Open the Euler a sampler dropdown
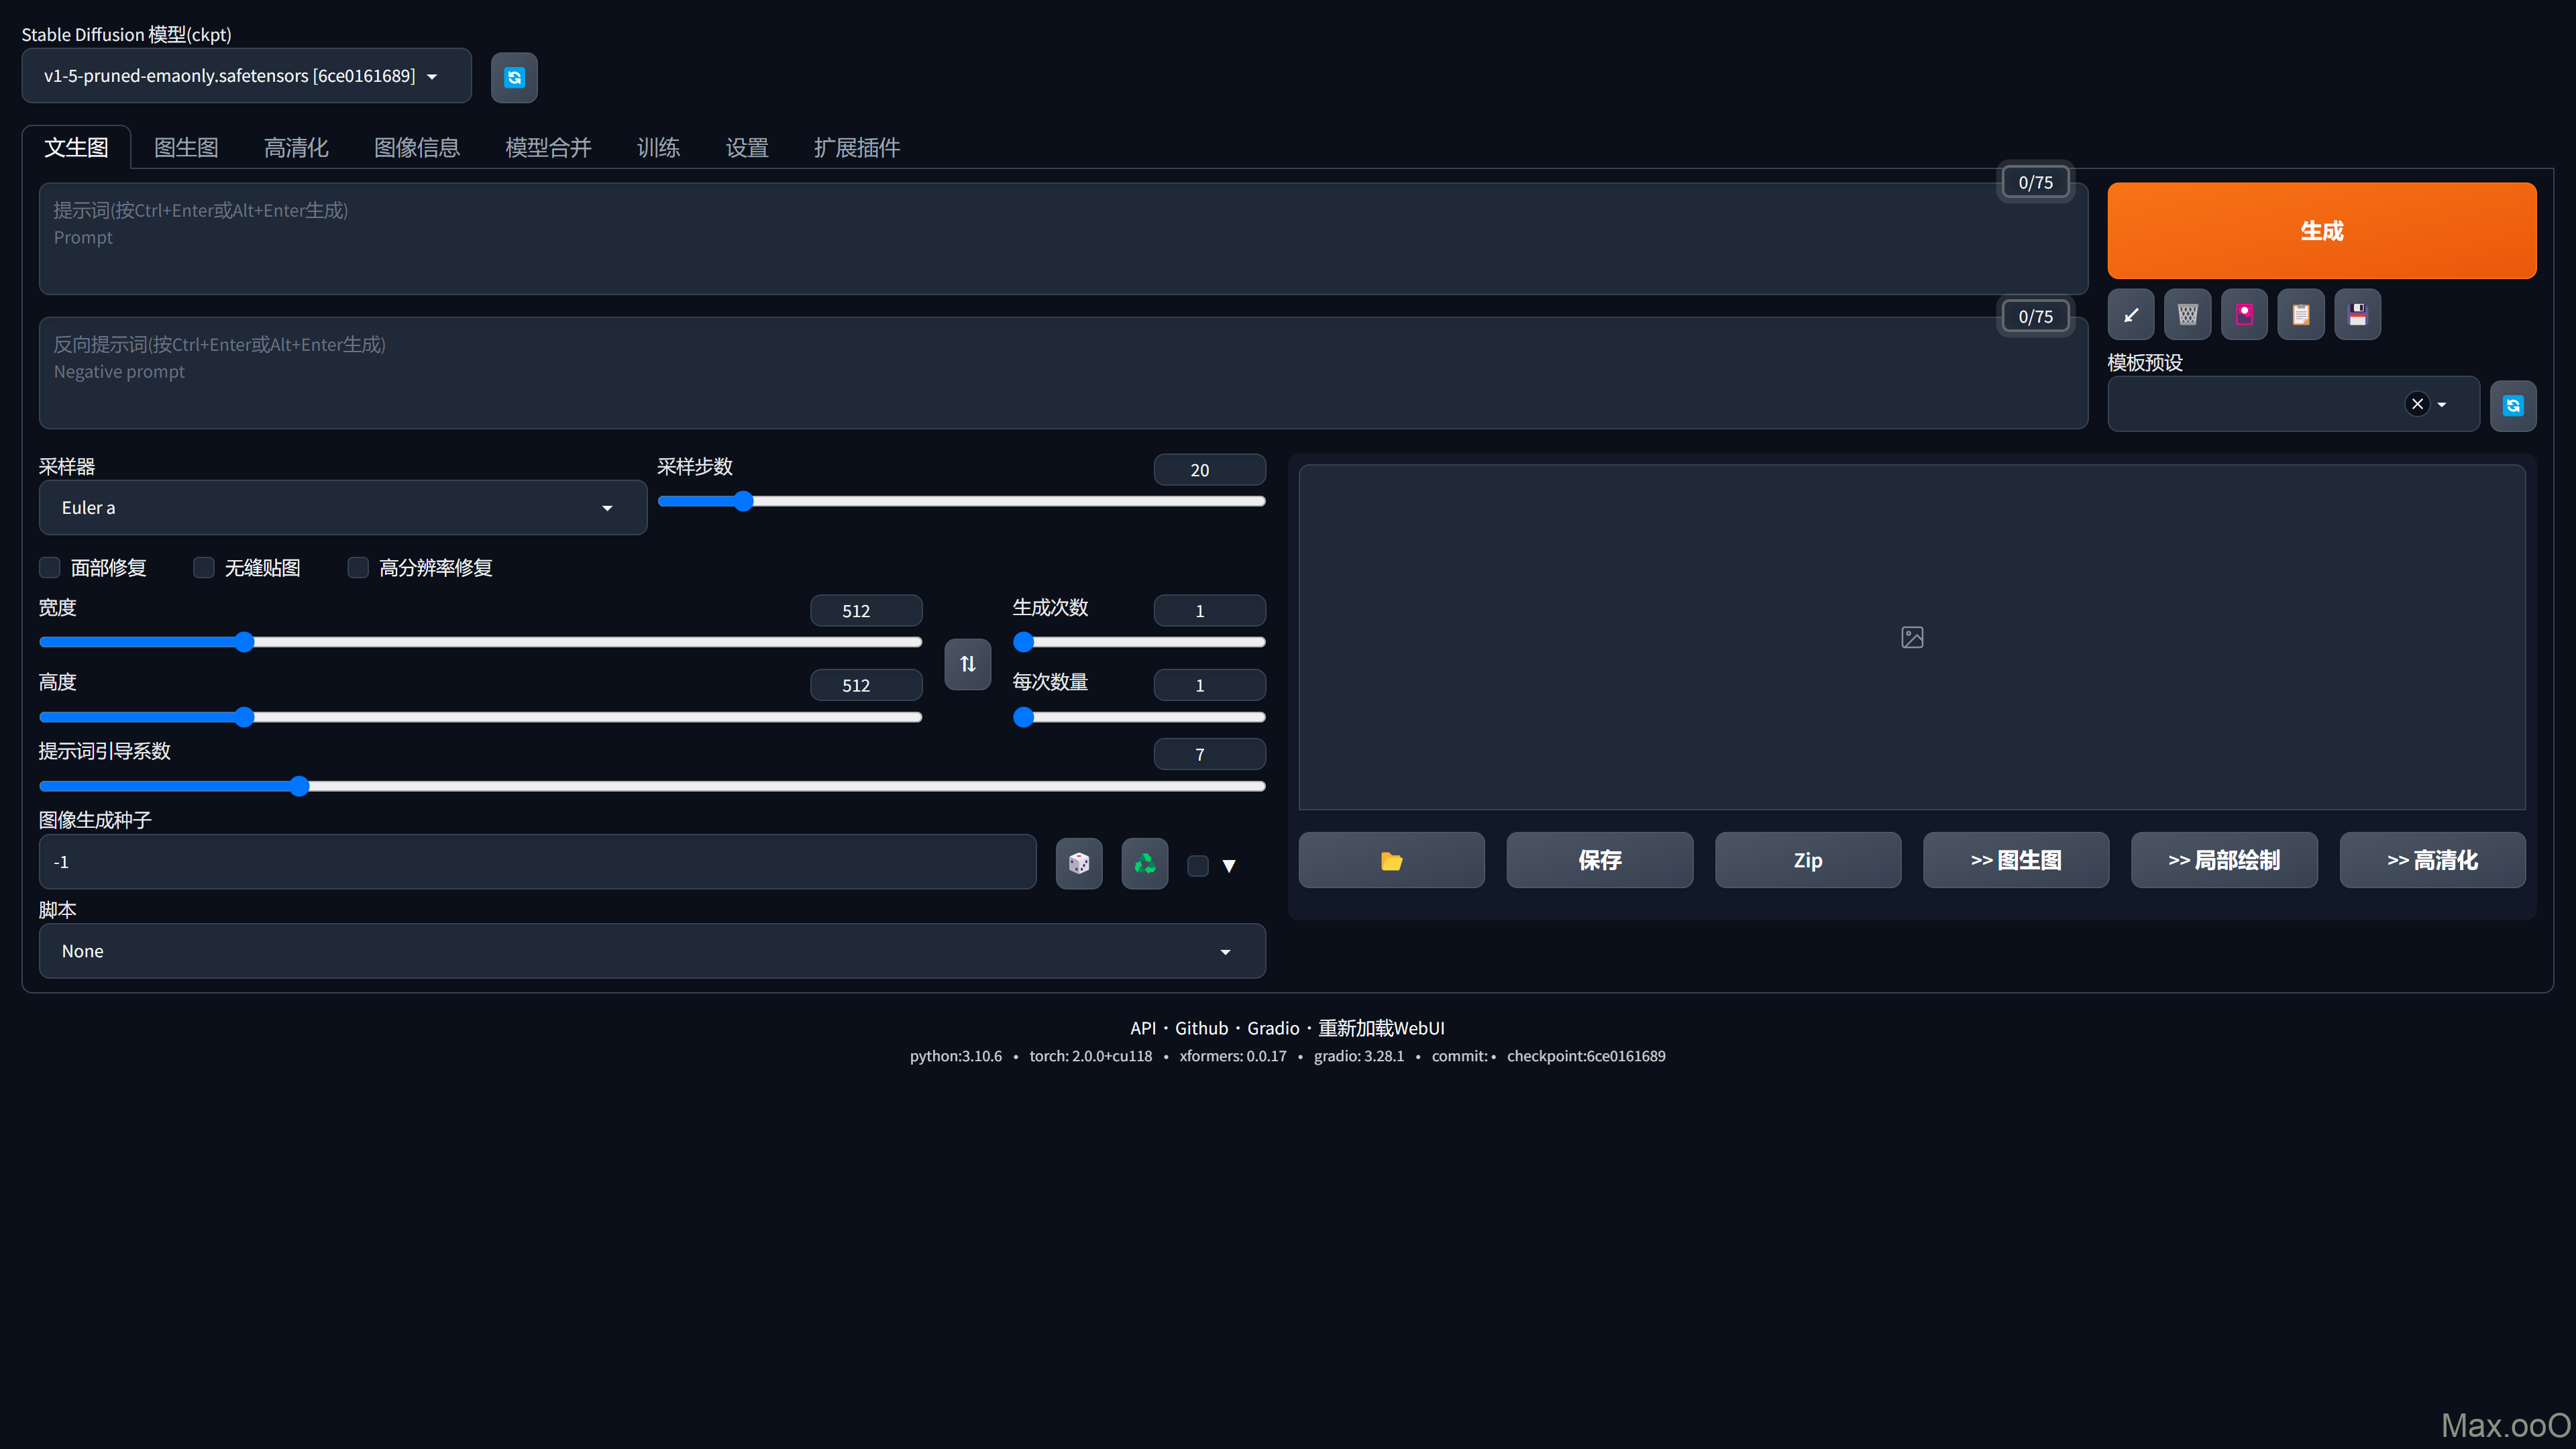The height and width of the screenshot is (1449, 2576). click(342, 508)
